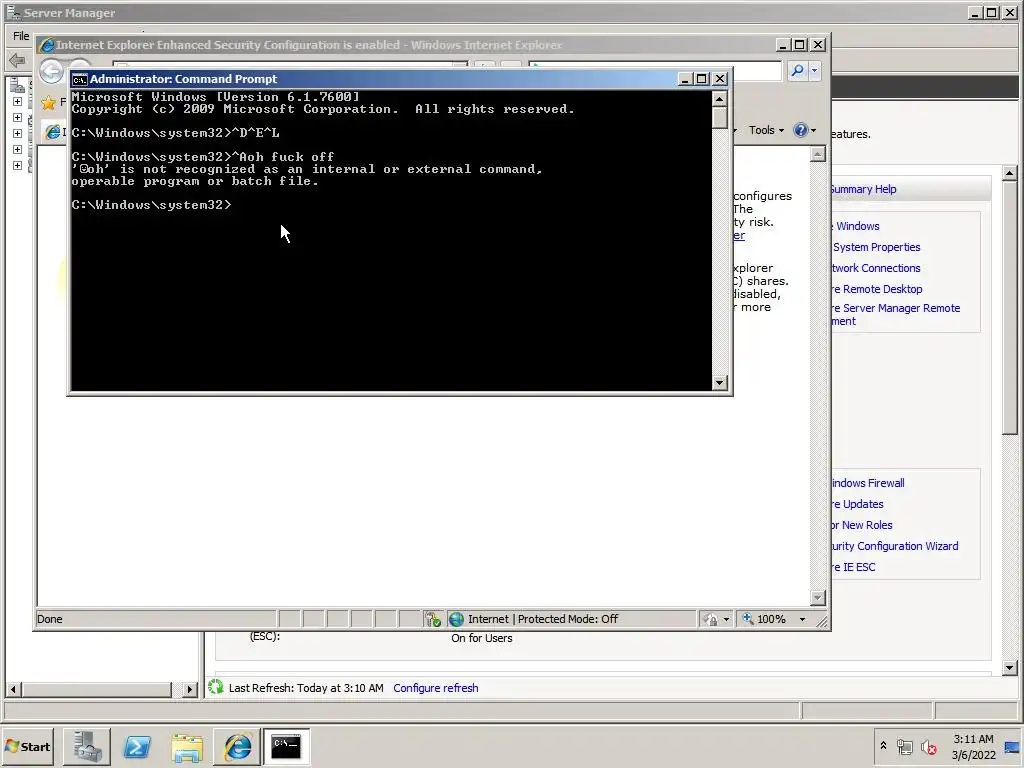1024x768 pixels.
Task: Open the 'Windows Firewall' link
Action: (x=868, y=483)
